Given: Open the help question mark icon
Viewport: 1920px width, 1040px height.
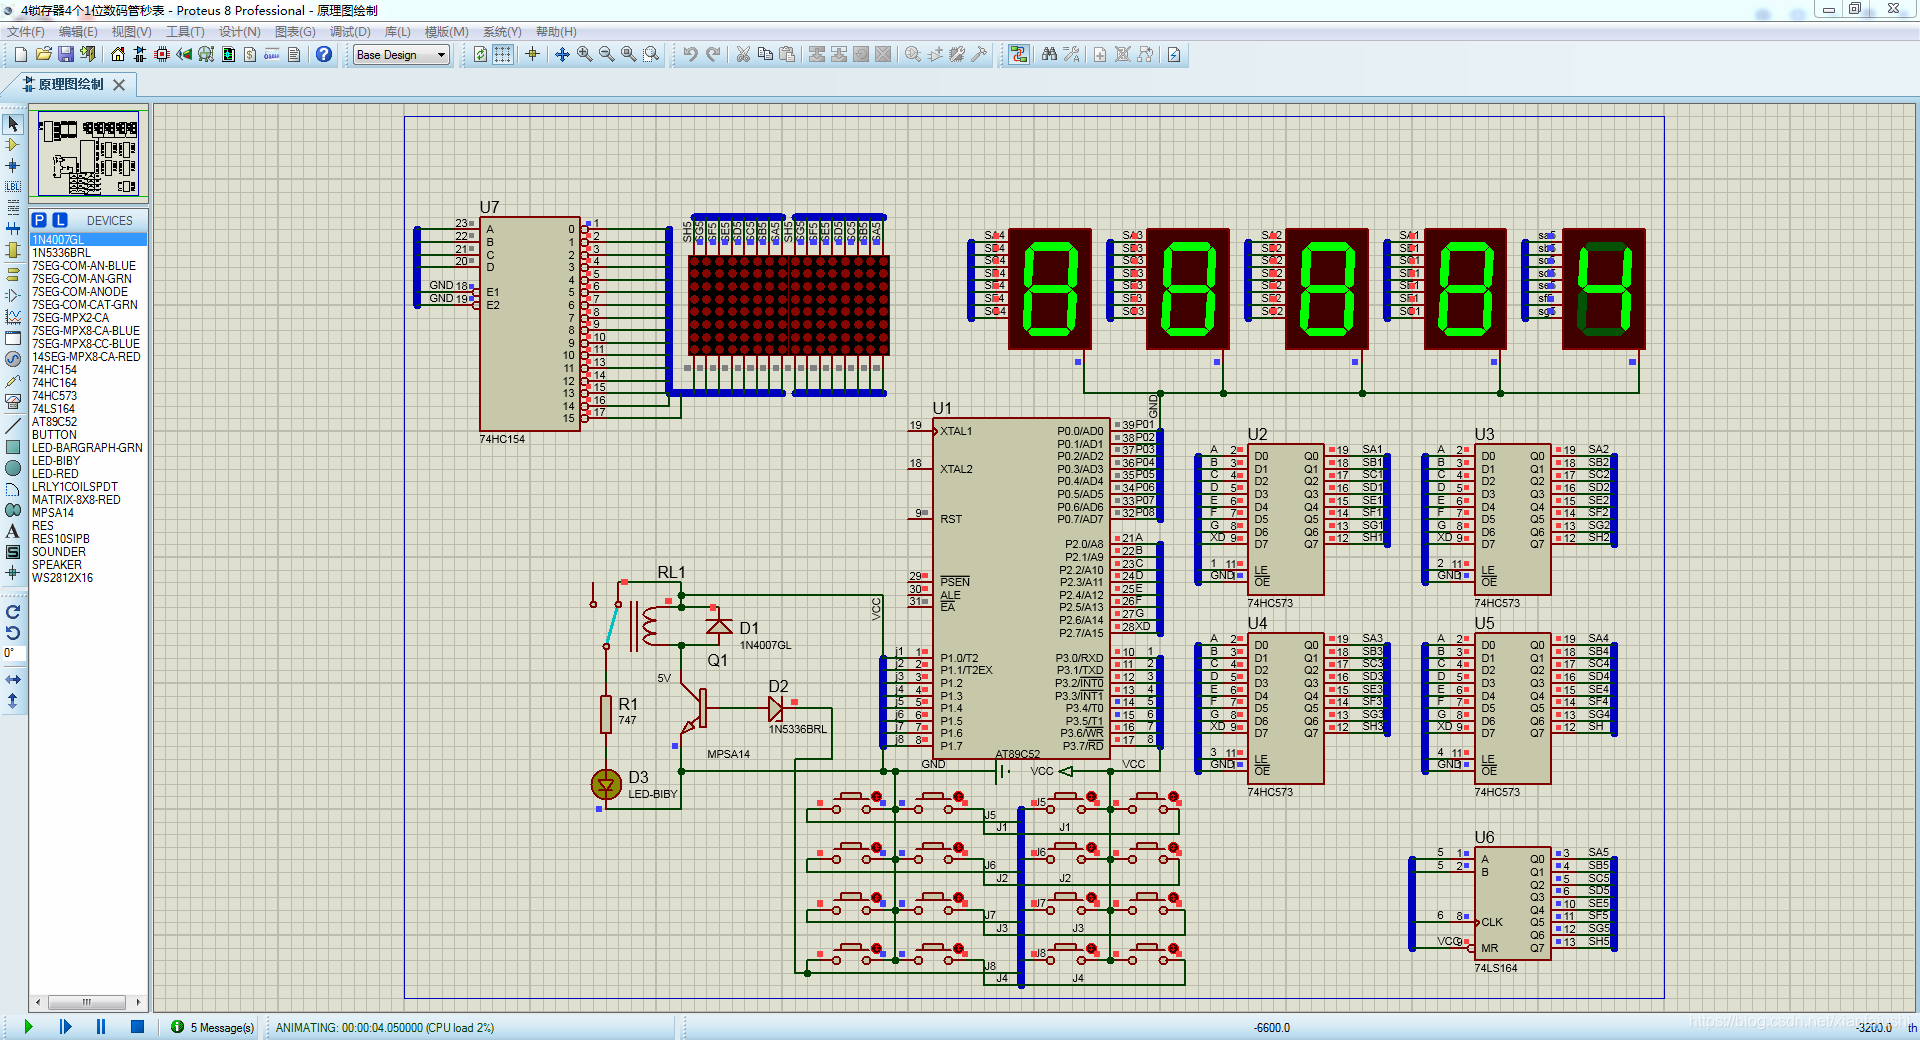Looking at the screenshot, I should coord(324,54).
